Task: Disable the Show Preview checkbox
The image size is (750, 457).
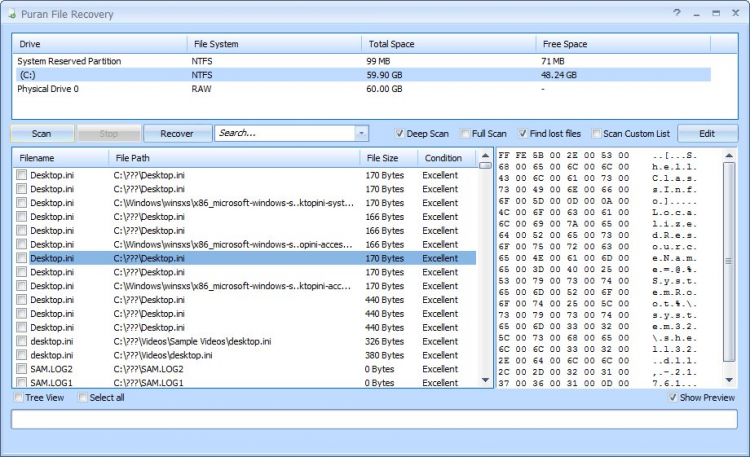Action: (x=673, y=398)
